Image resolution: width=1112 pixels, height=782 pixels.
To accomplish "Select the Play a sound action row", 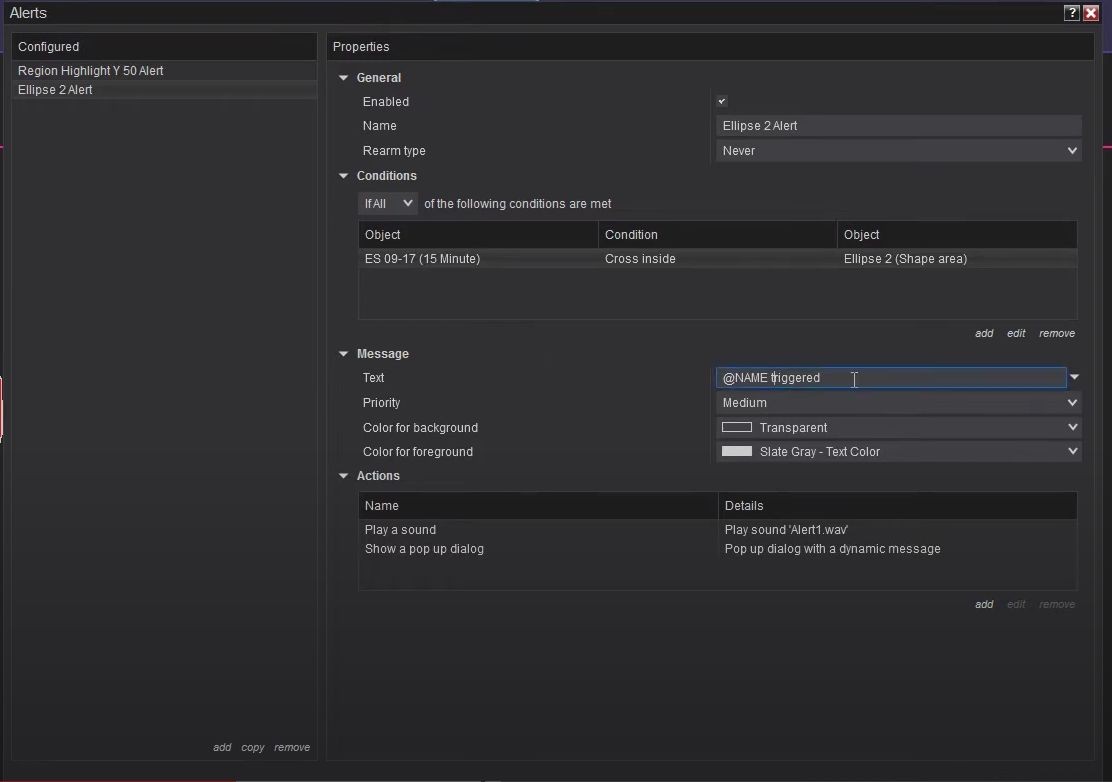I will pos(401,530).
